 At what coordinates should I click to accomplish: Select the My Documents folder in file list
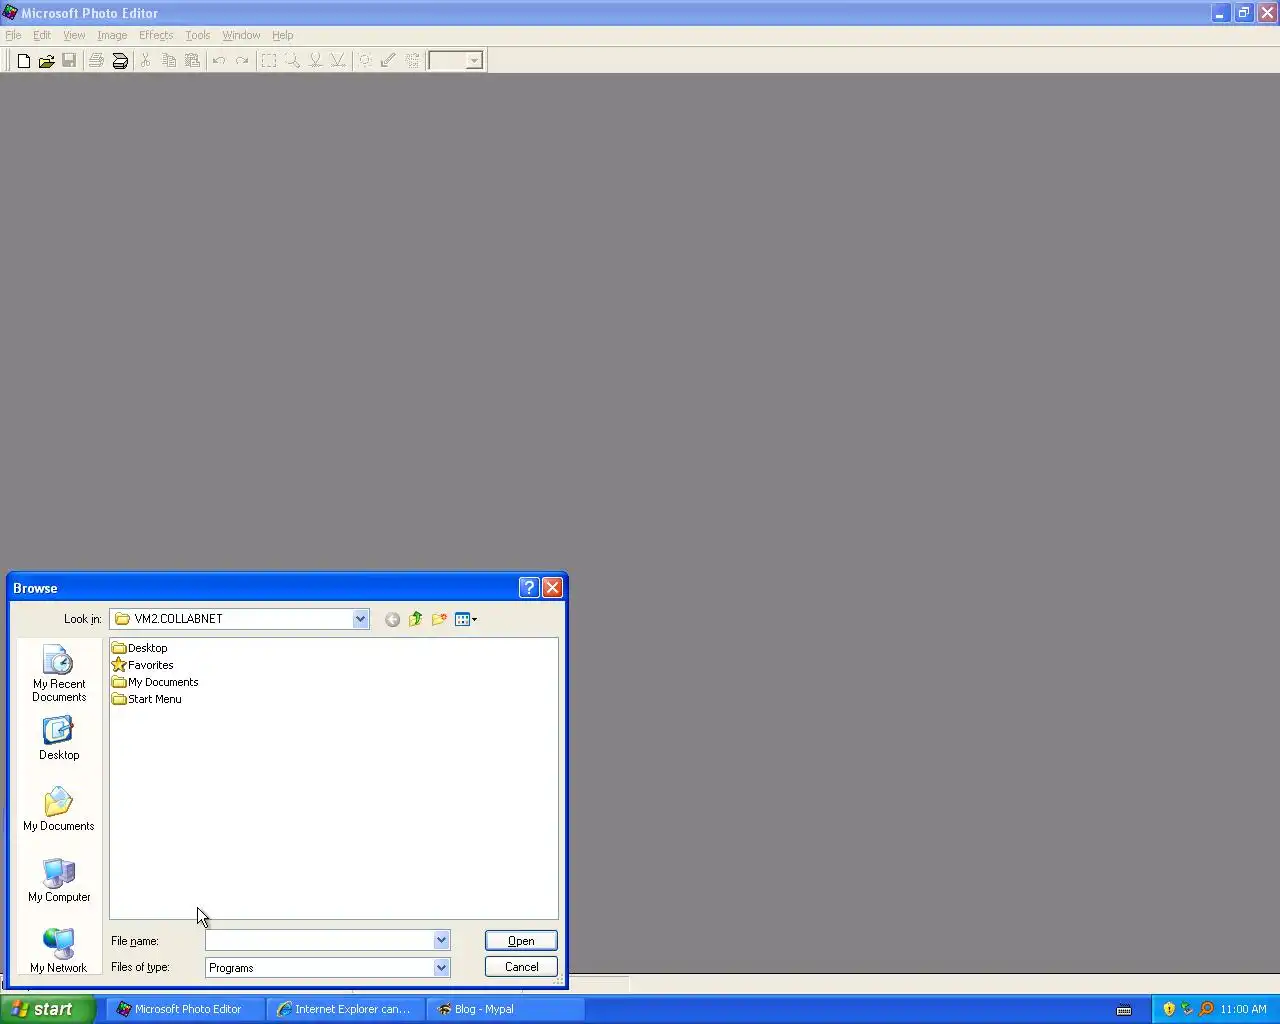155,682
